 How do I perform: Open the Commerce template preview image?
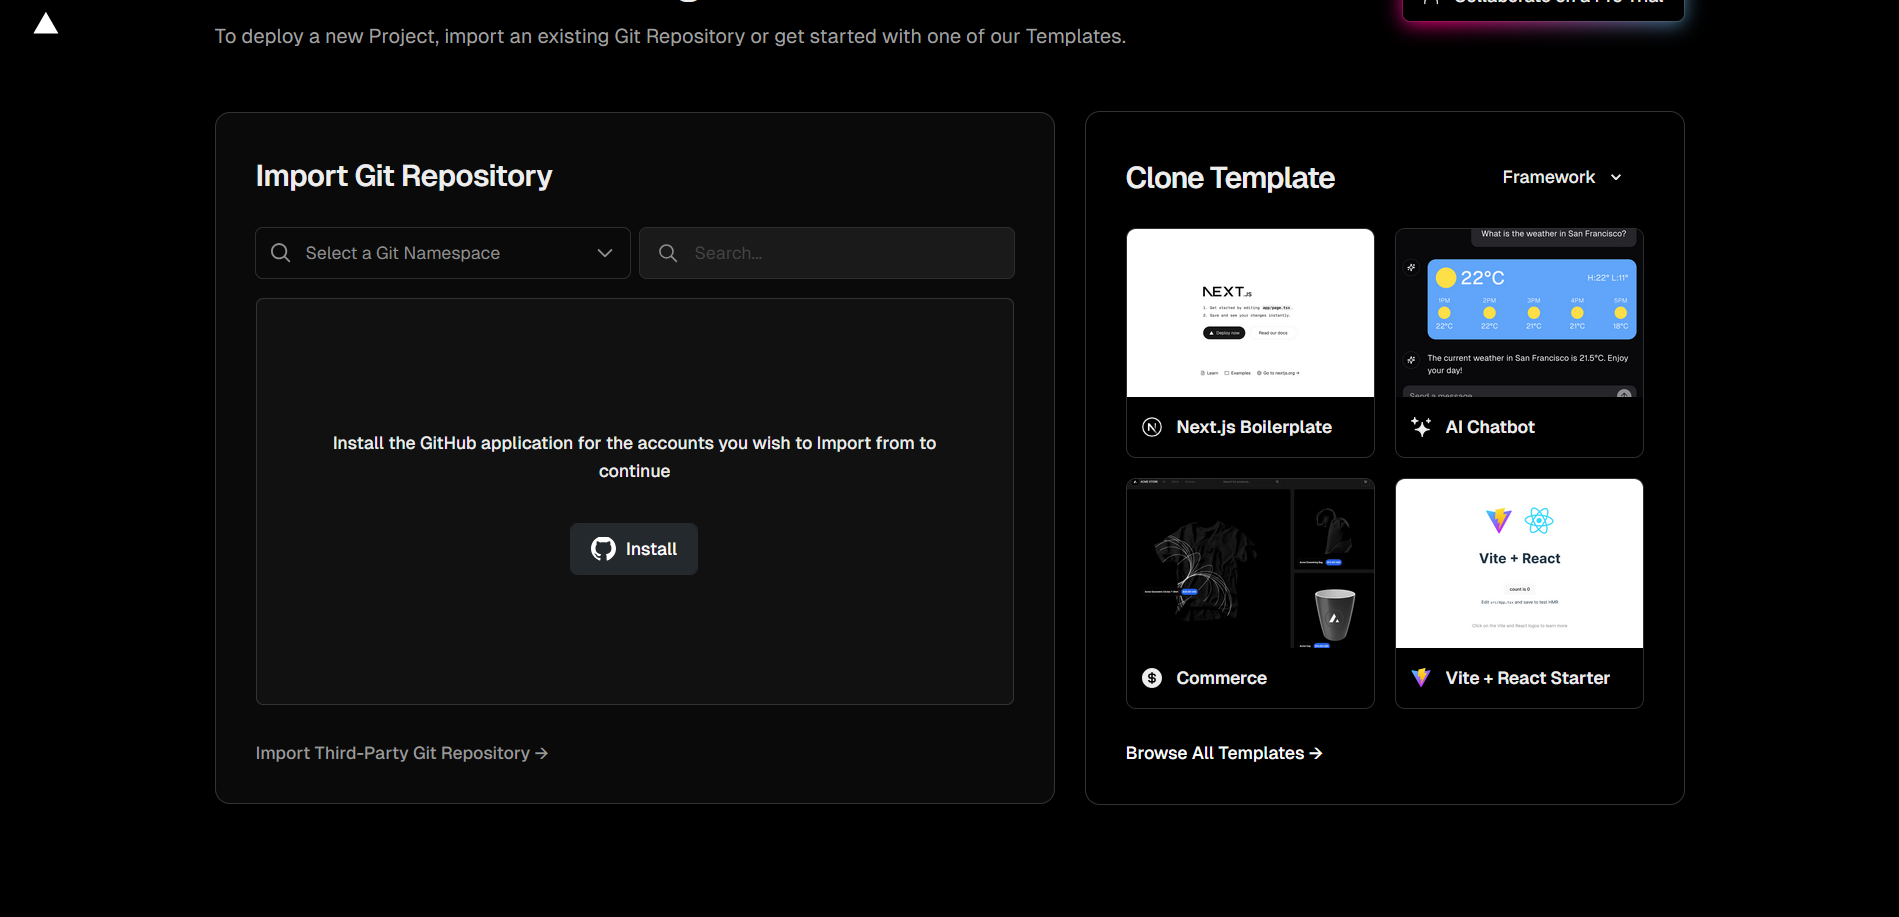coord(1250,563)
